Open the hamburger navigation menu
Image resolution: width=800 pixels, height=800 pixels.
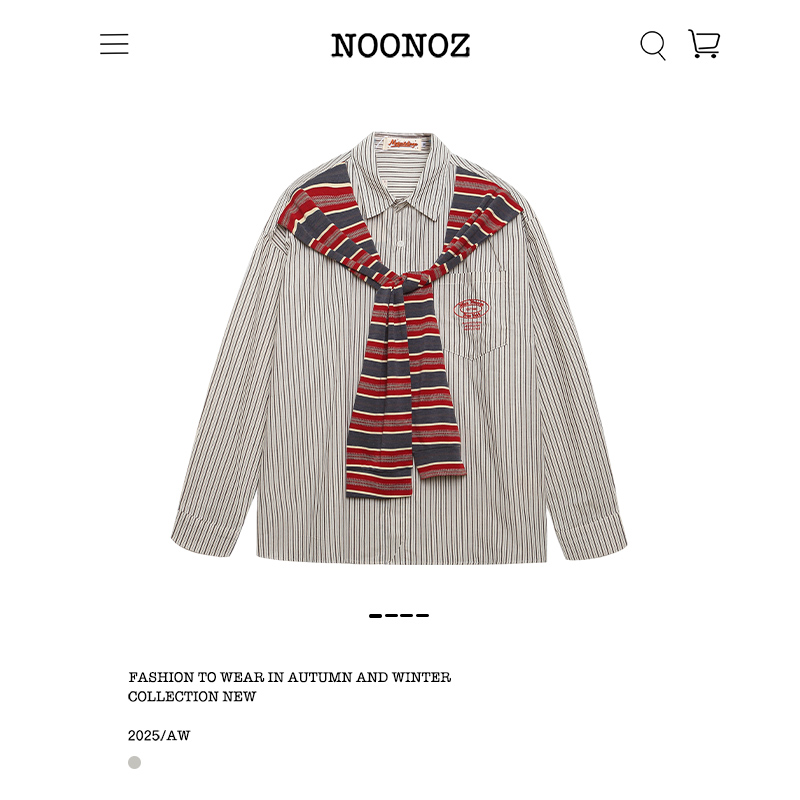[x=114, y=44]
